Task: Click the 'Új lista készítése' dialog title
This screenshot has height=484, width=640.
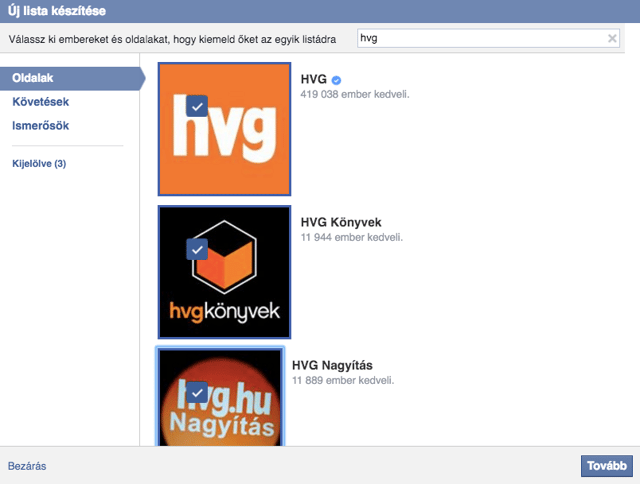Action: pyautogui.click(x=57, y=11)
